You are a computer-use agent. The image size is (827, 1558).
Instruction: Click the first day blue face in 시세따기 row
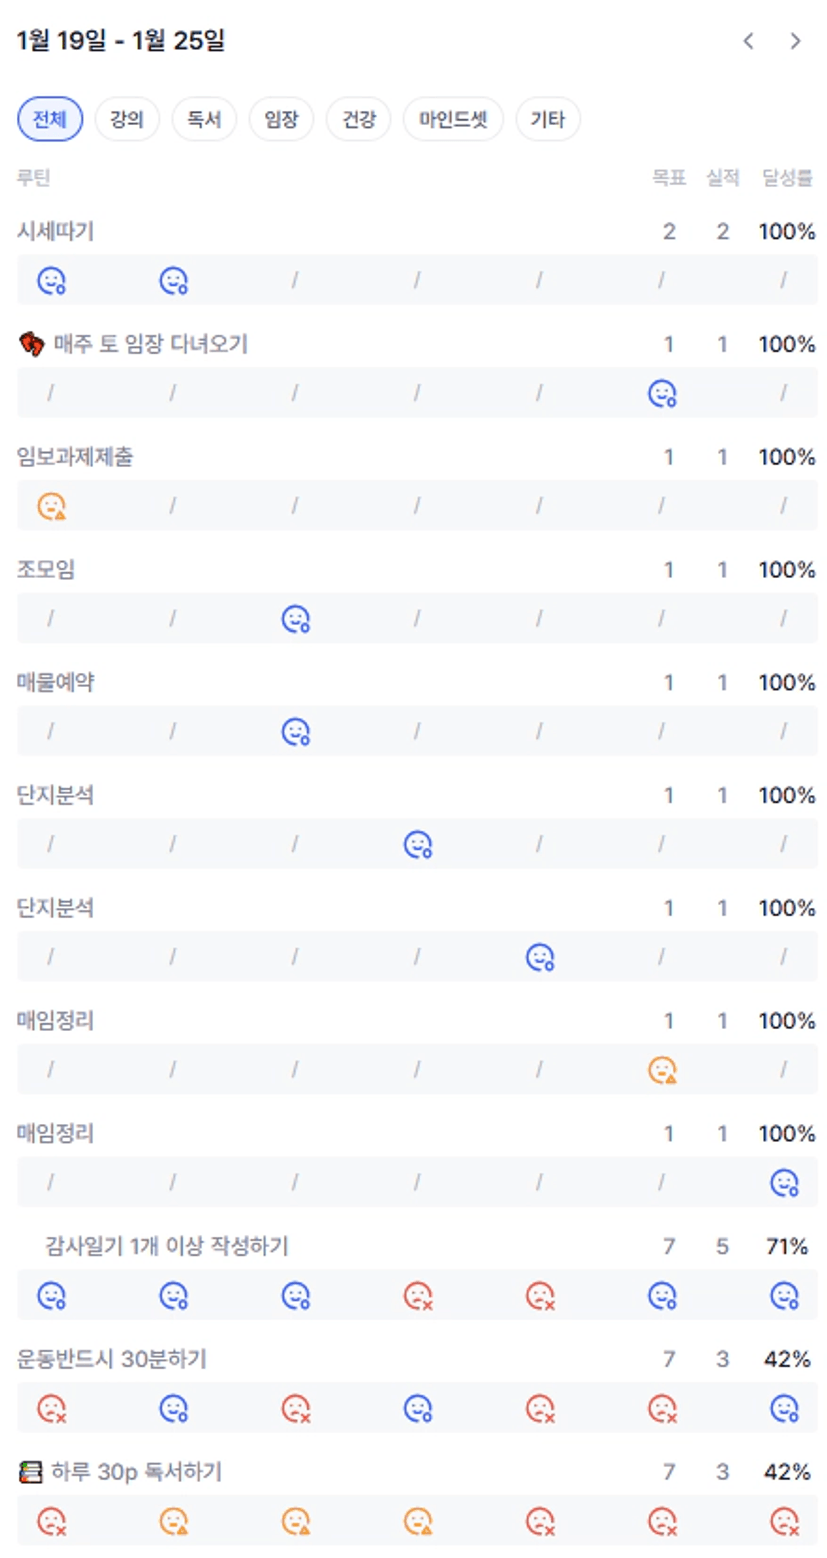click(x=51, y=281)
